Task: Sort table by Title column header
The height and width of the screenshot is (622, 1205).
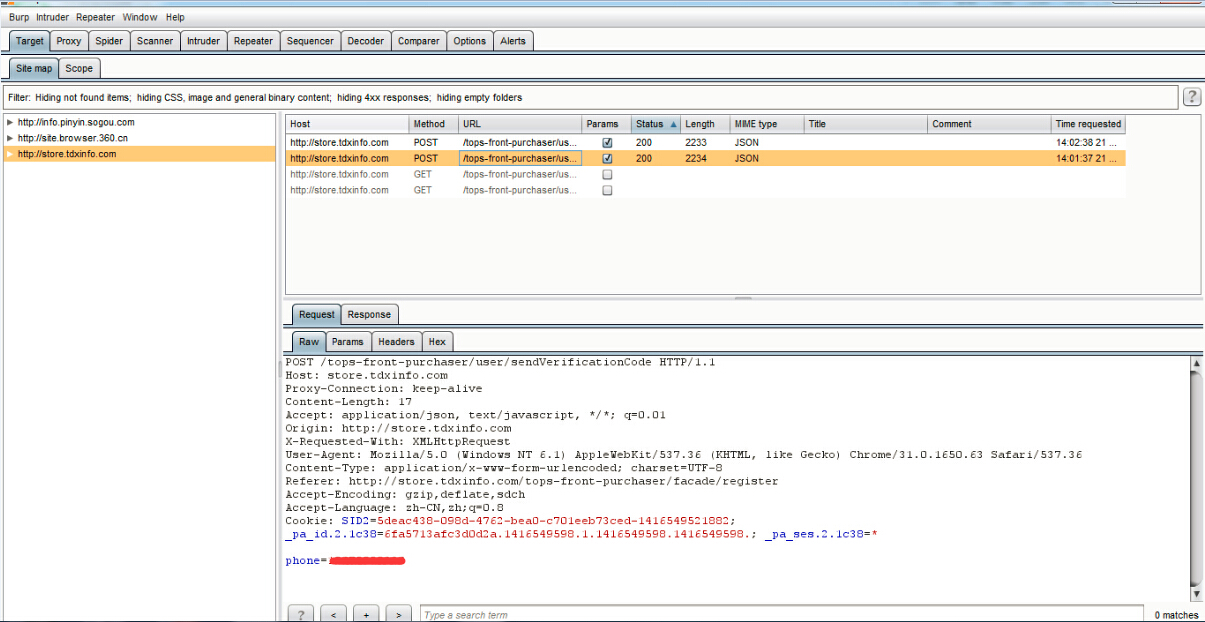Action: click(x=865, y=124)
